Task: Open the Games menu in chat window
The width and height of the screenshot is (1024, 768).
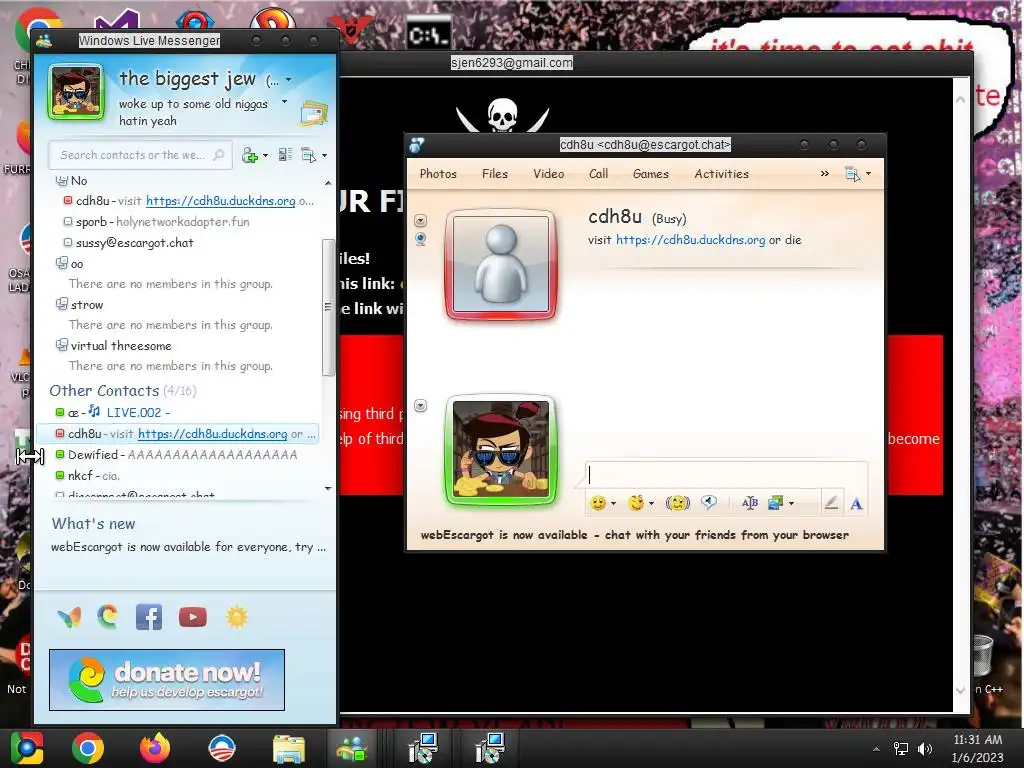Action: point(650,174)
